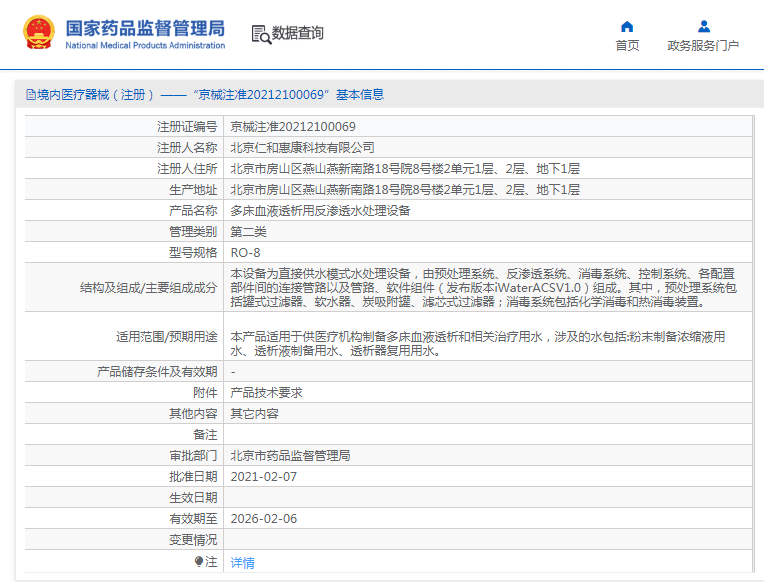Click the 变更情况 row label
The image size is (764, 582).
pyautogui.click(x=193, y=540)
